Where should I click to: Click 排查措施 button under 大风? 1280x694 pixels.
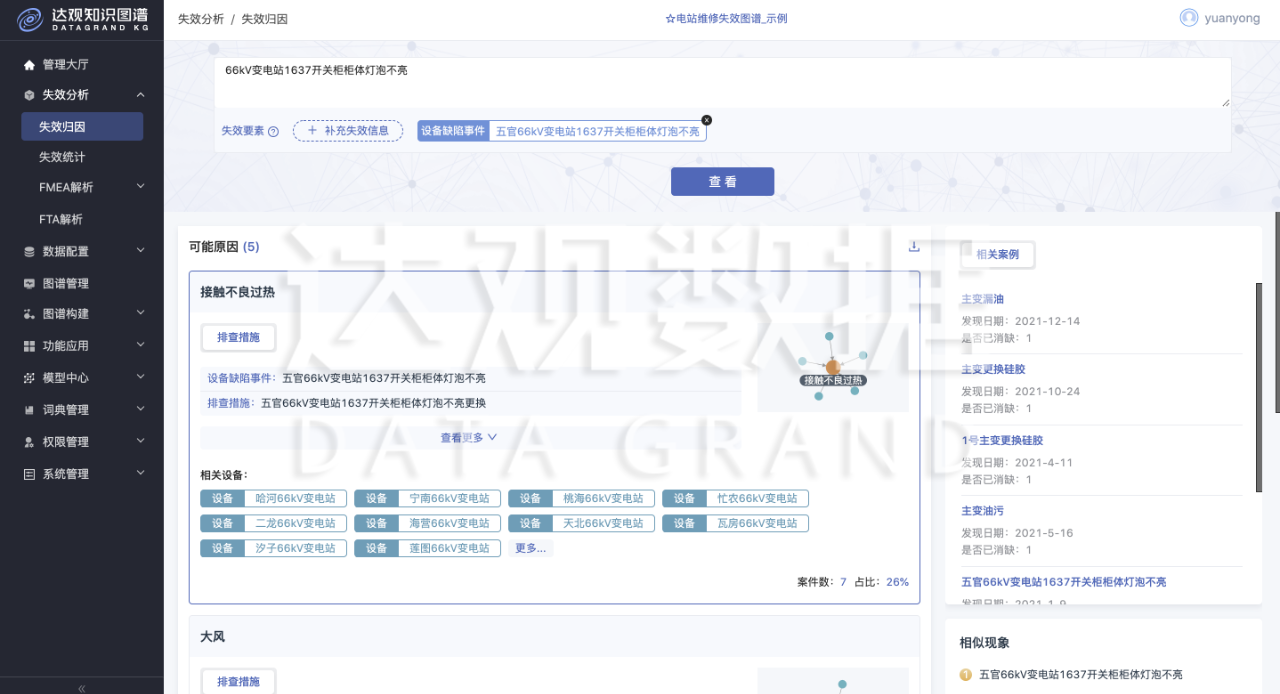(238, 681)
